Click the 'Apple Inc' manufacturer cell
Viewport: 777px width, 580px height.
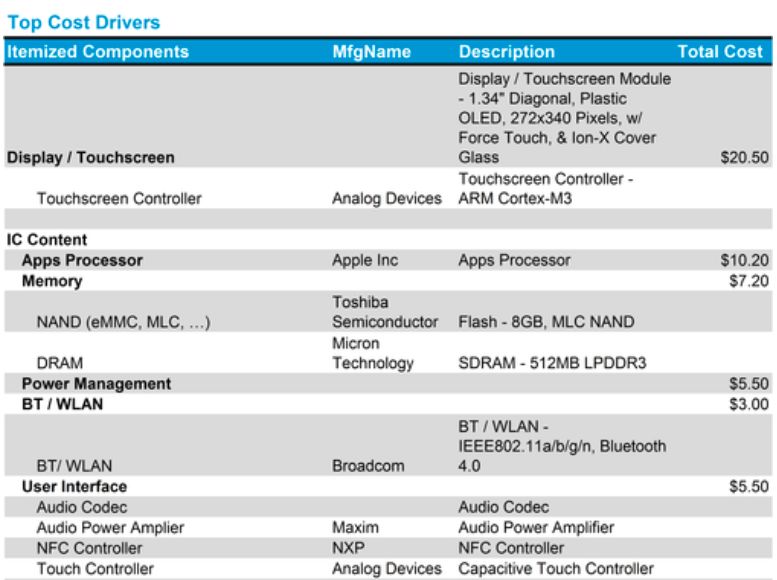click(365, 260)
